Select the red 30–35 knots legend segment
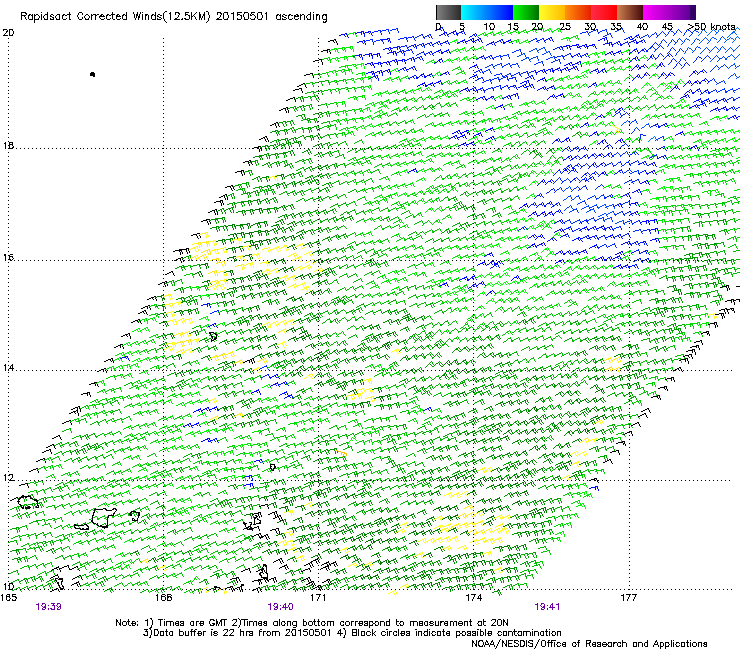This screenshot has width=740, height=650. tap(604, 12)
